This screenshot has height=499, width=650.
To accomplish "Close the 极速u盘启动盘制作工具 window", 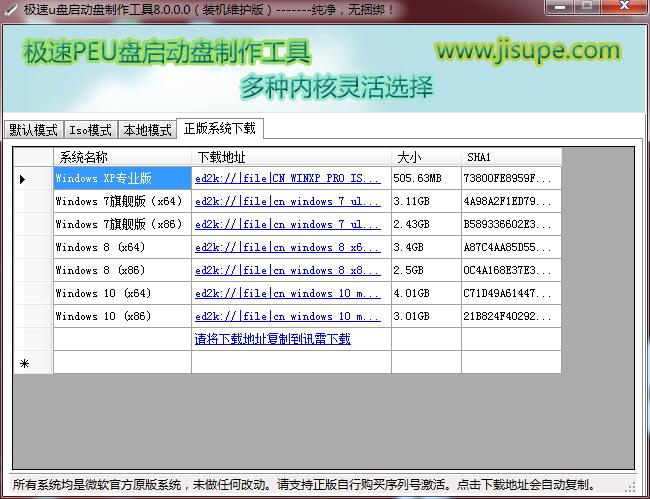I will [624, 6].
